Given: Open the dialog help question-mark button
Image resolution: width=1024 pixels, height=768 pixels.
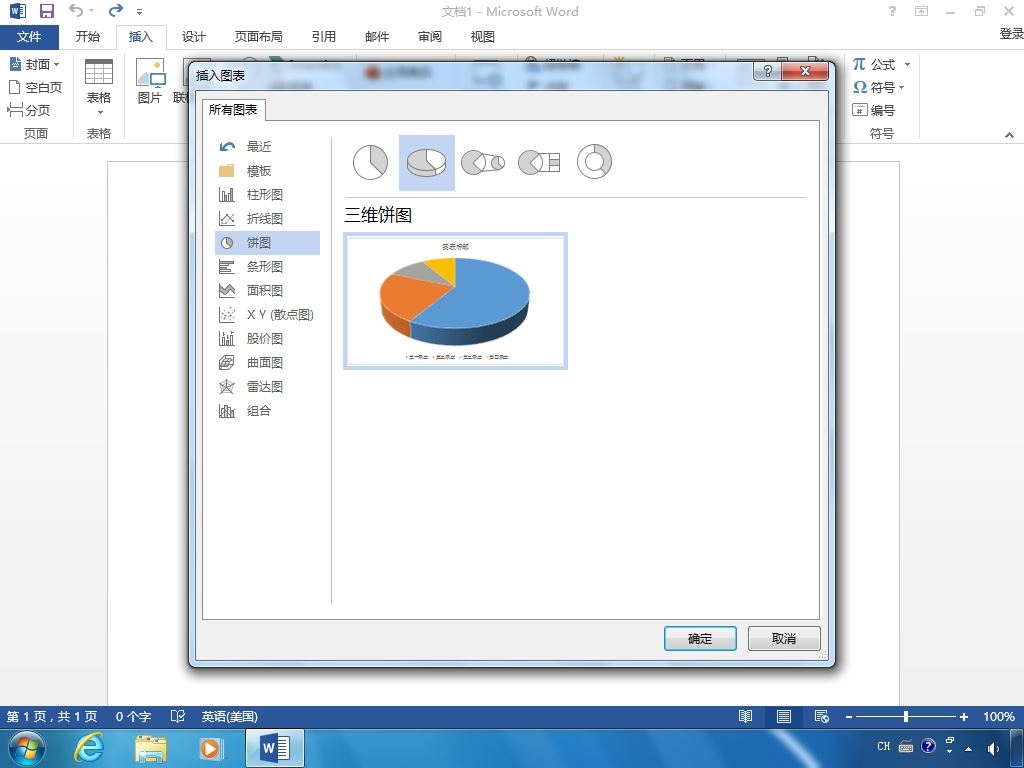Looking at the screenshot, I should (x=768, y=71).
